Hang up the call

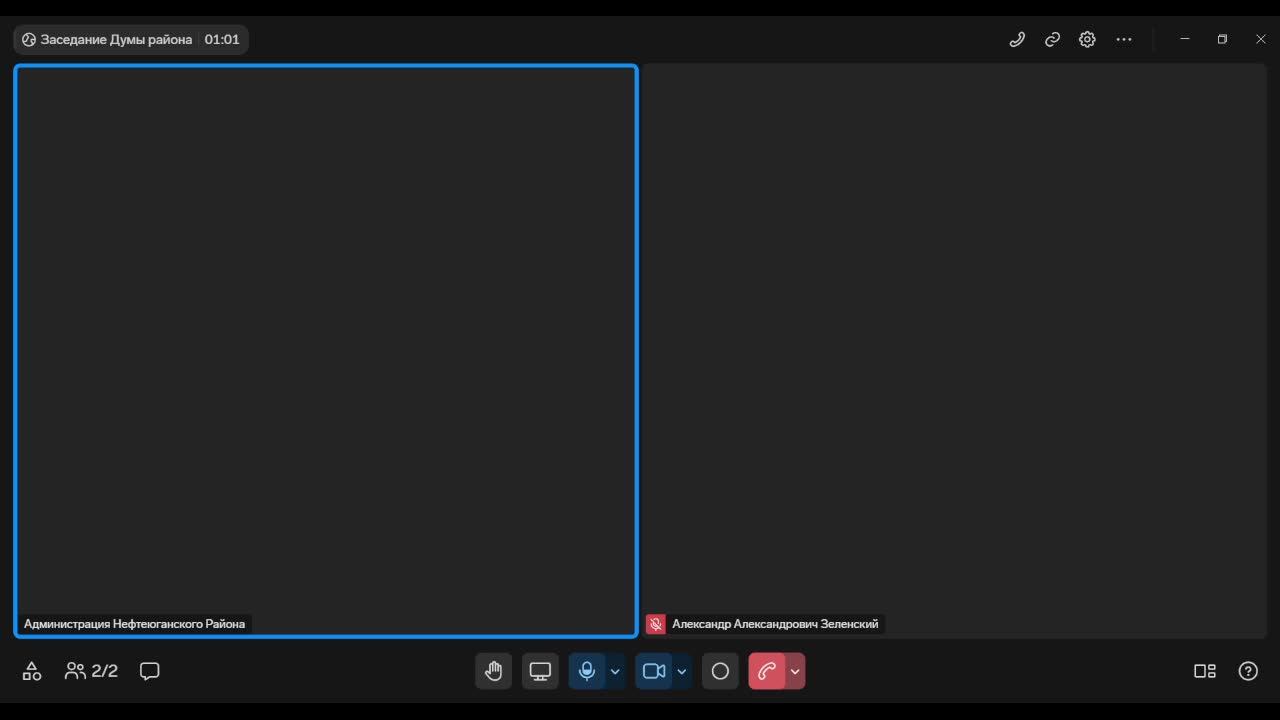point(767,671)
